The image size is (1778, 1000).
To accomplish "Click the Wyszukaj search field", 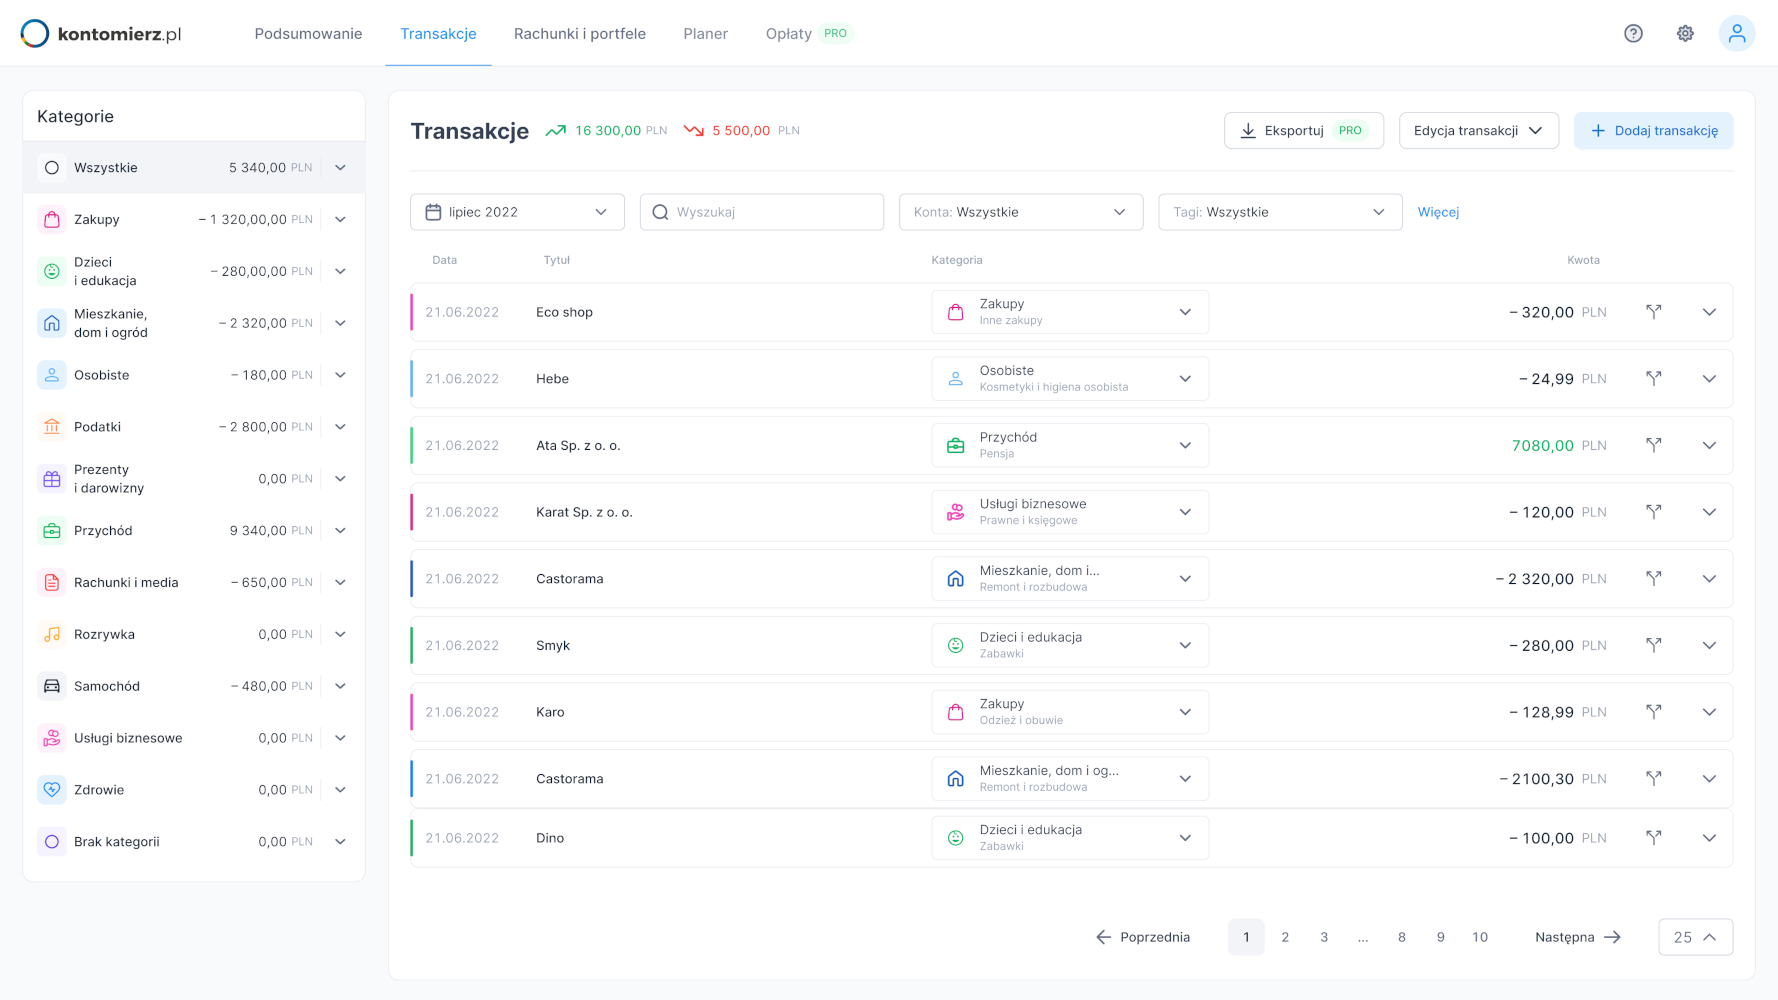I will click(770, 212).
